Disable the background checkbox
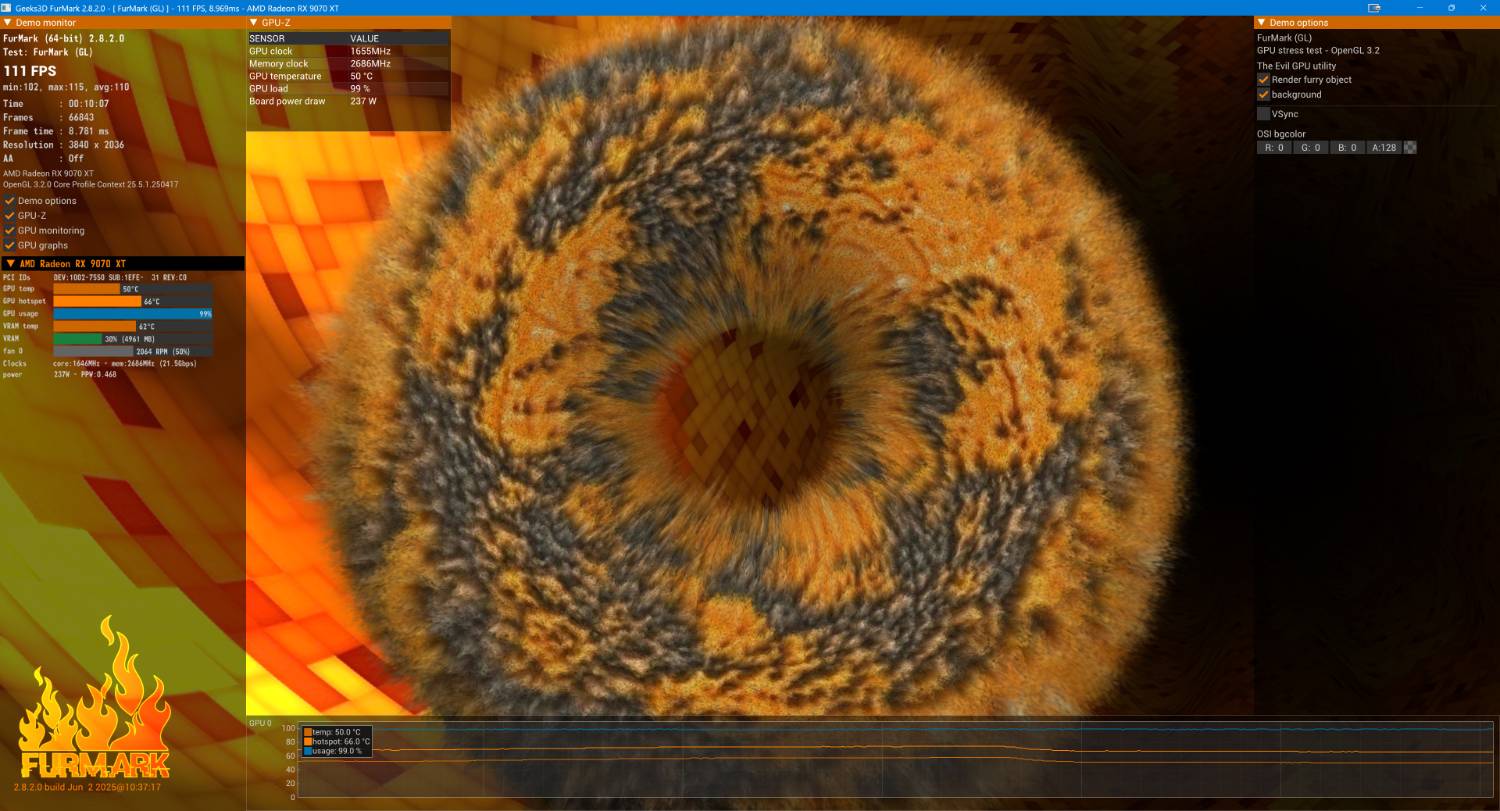Screen dimensions: 1500x811 point(1264,94)
